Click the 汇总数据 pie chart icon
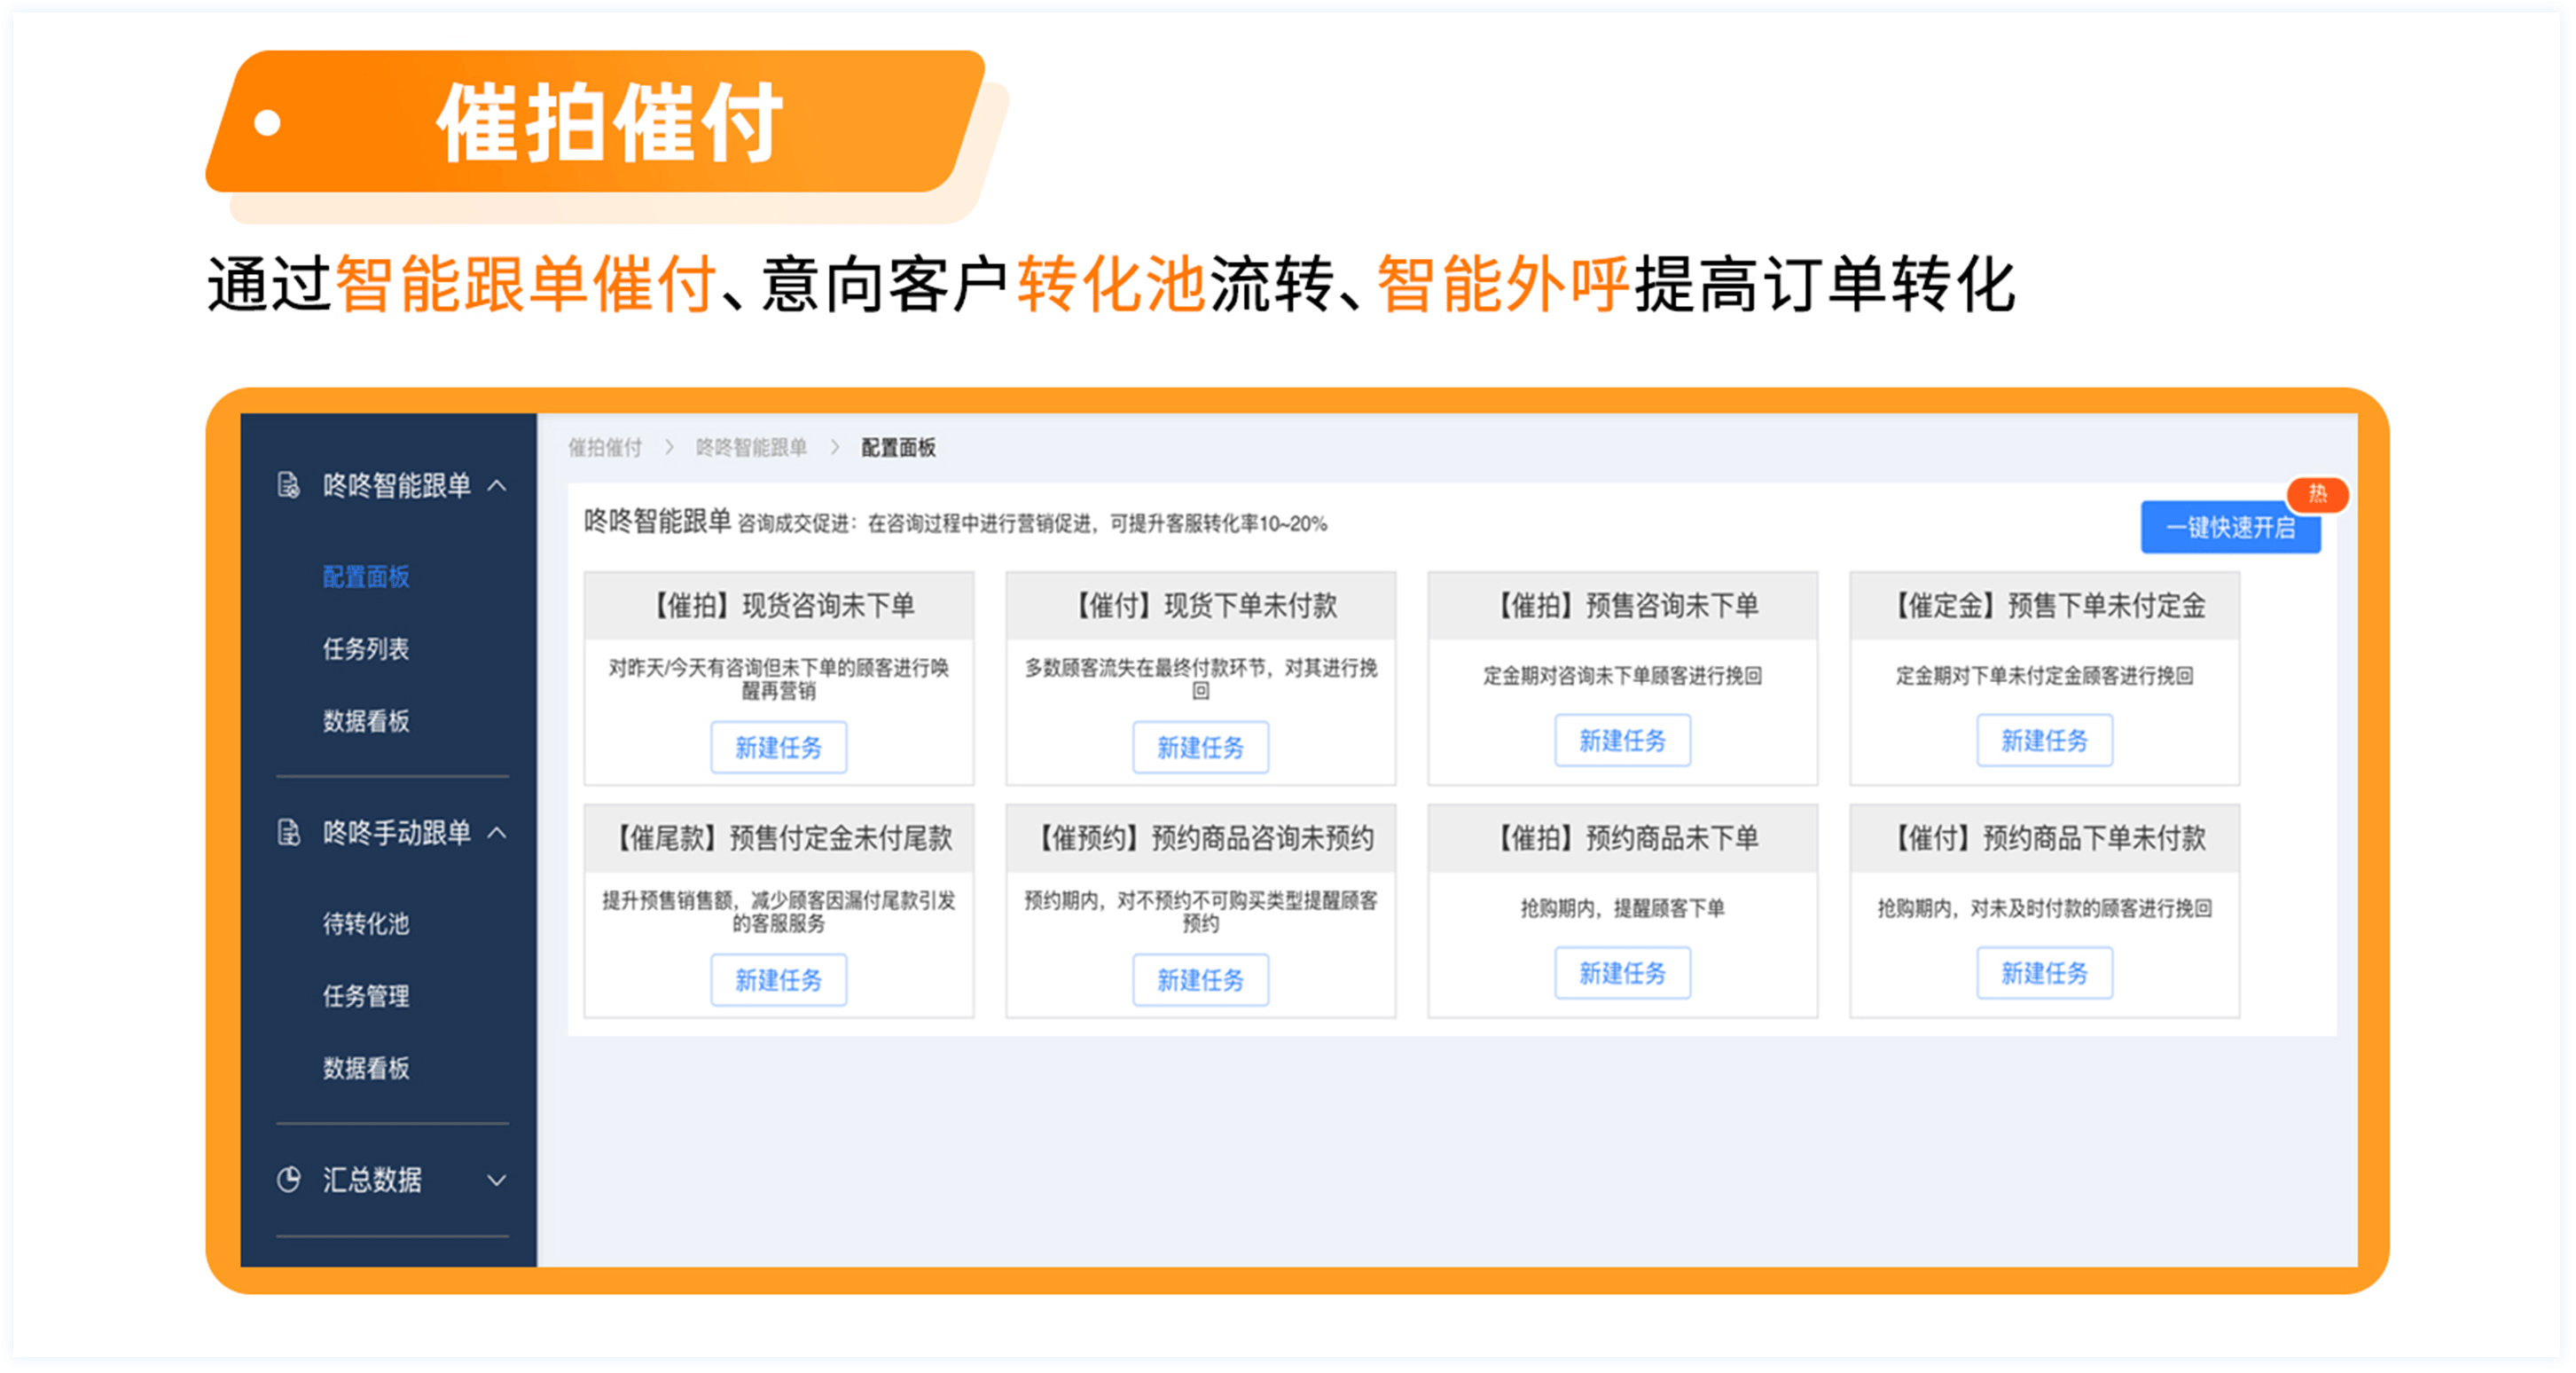Screen dimensions: 2576x1373 pyautogui.click(x=288, y=1180)
